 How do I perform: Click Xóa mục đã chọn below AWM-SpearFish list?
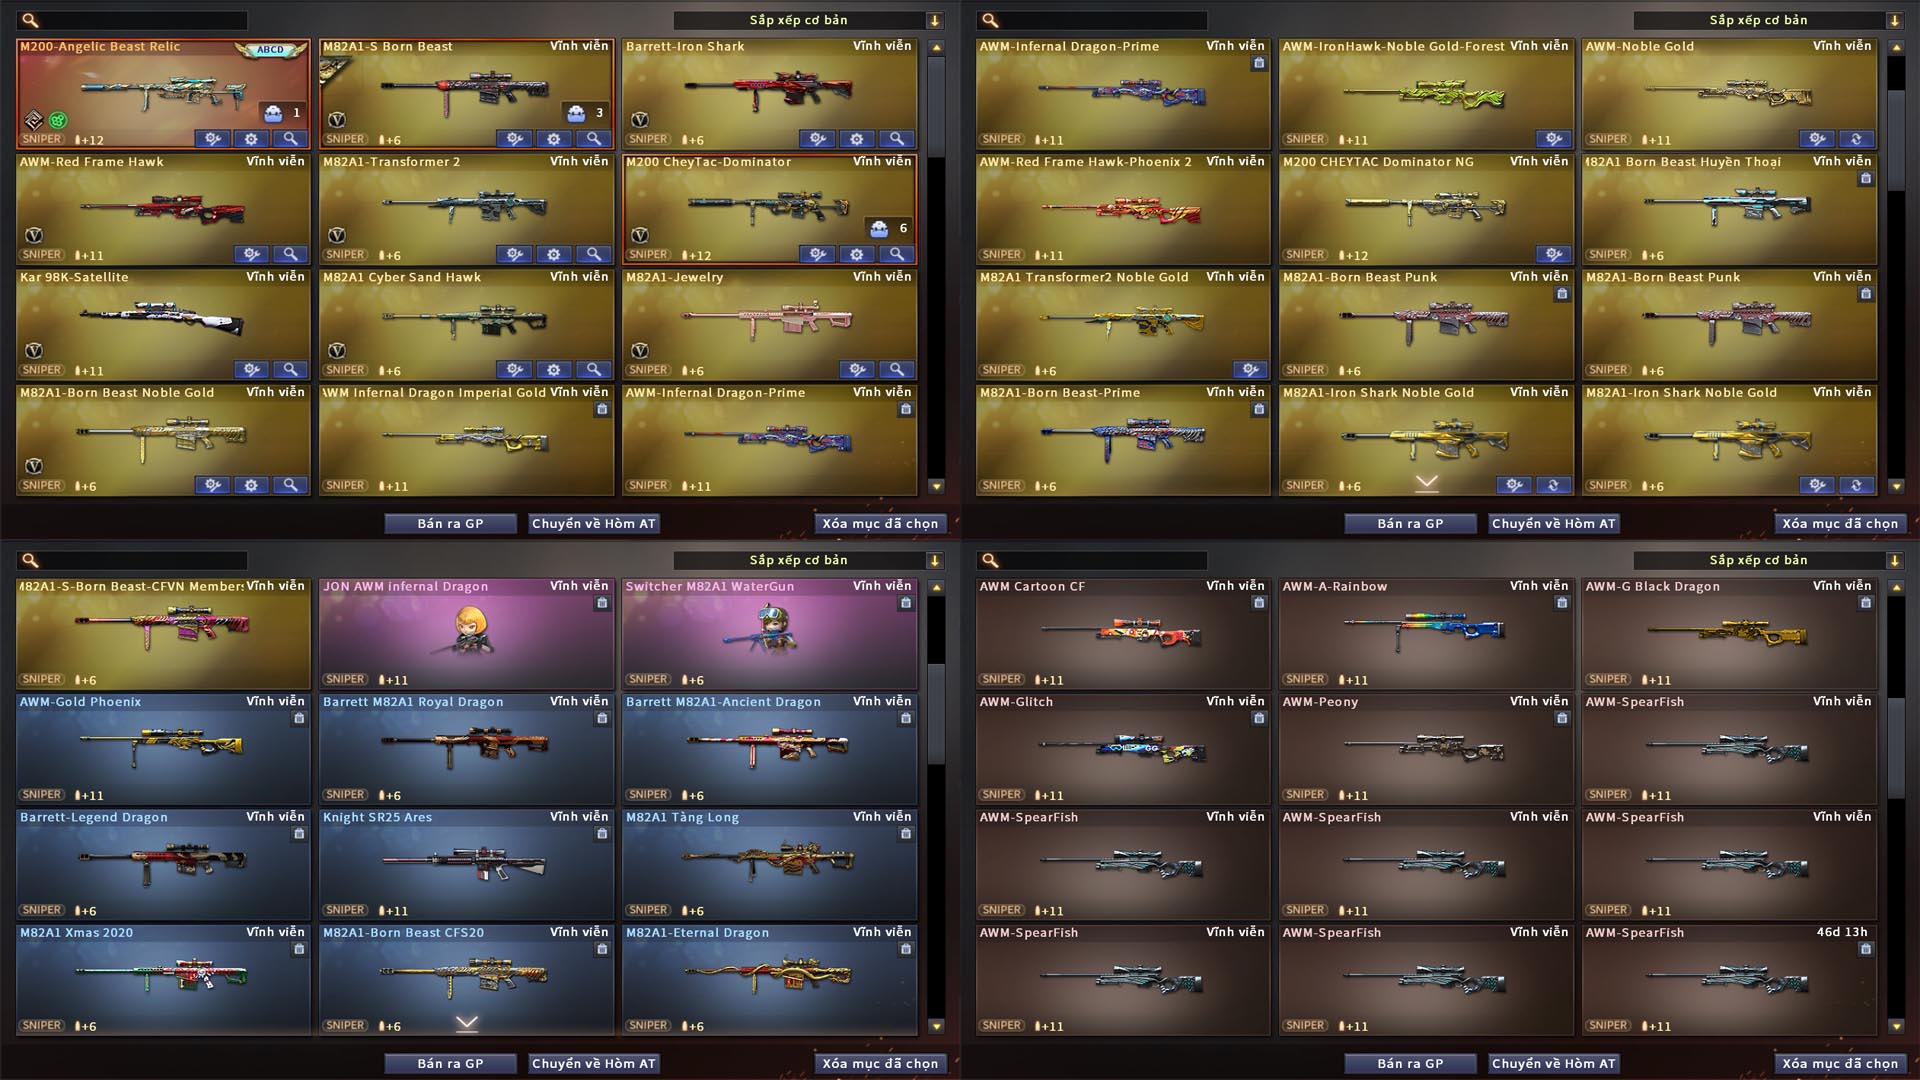pyautogui.click(x=1840, y=1063)
